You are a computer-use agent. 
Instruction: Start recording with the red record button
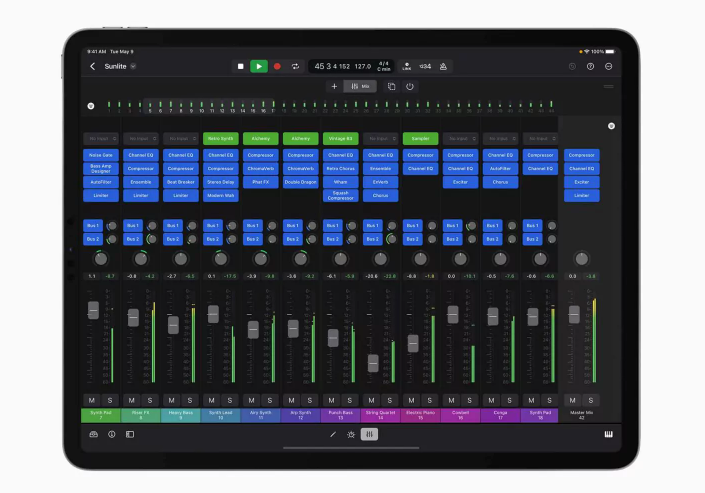tap(277, 67)
